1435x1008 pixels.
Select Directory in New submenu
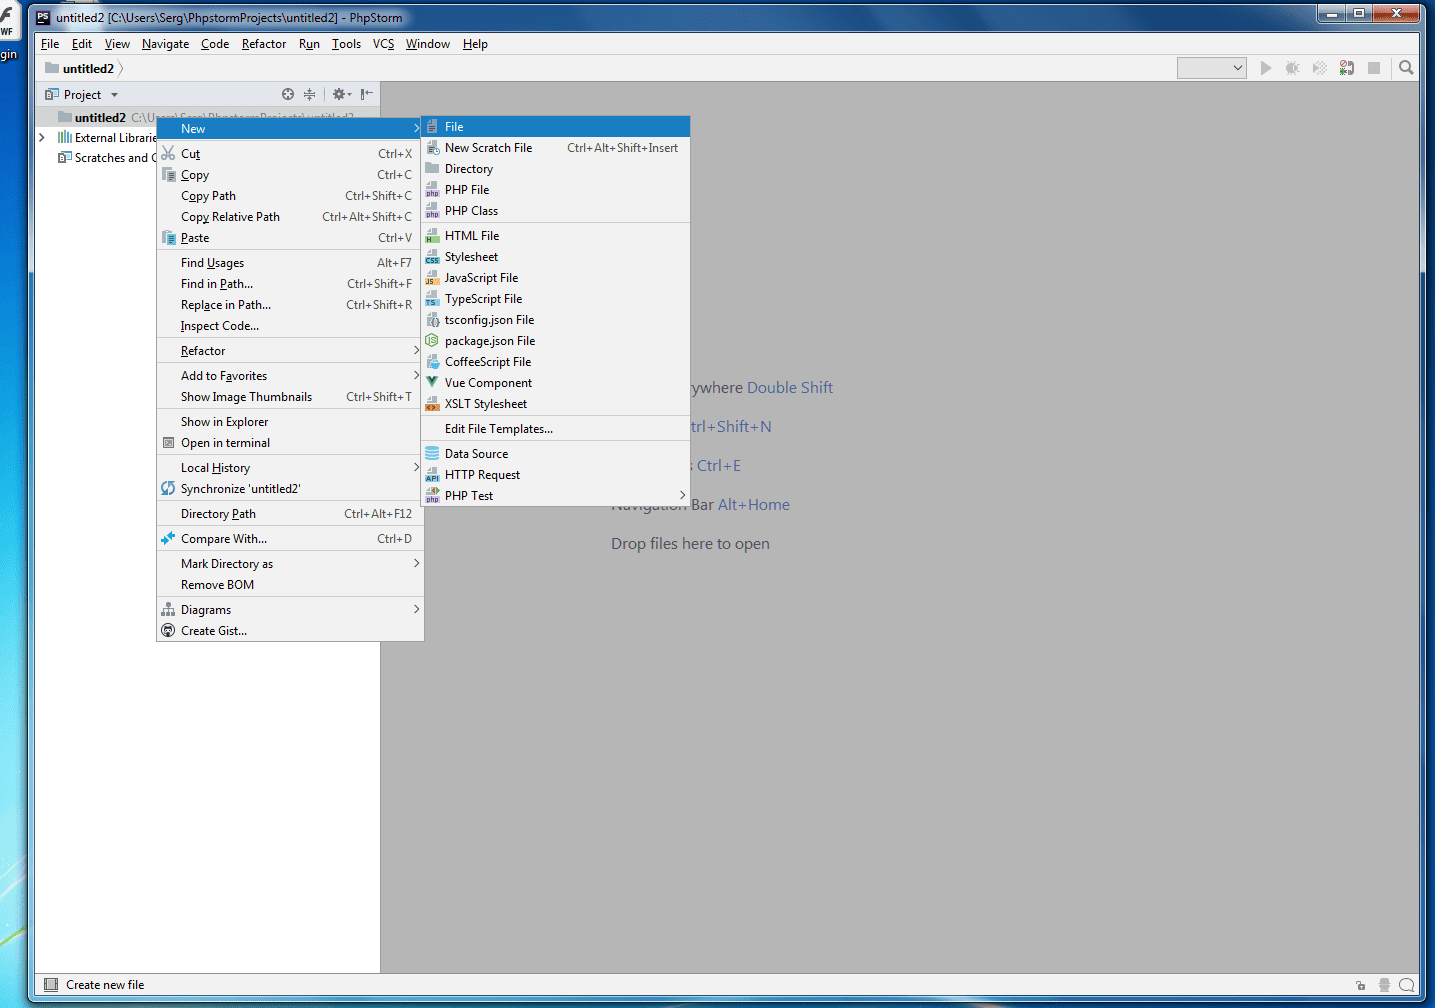pyautogui.click(x=555, y=169)
